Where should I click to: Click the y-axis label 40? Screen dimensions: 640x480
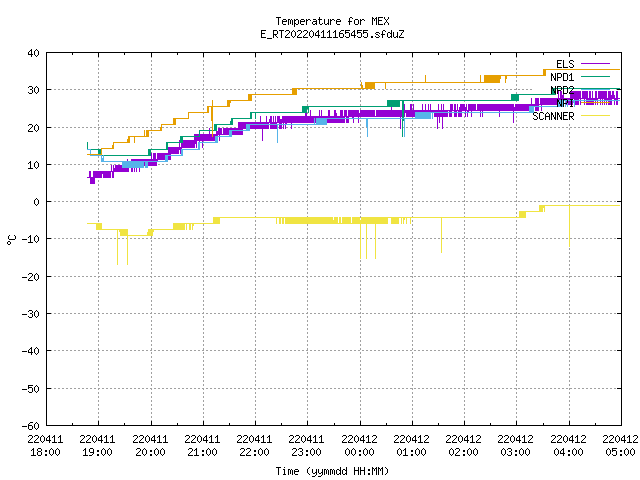tap(33, 53)
